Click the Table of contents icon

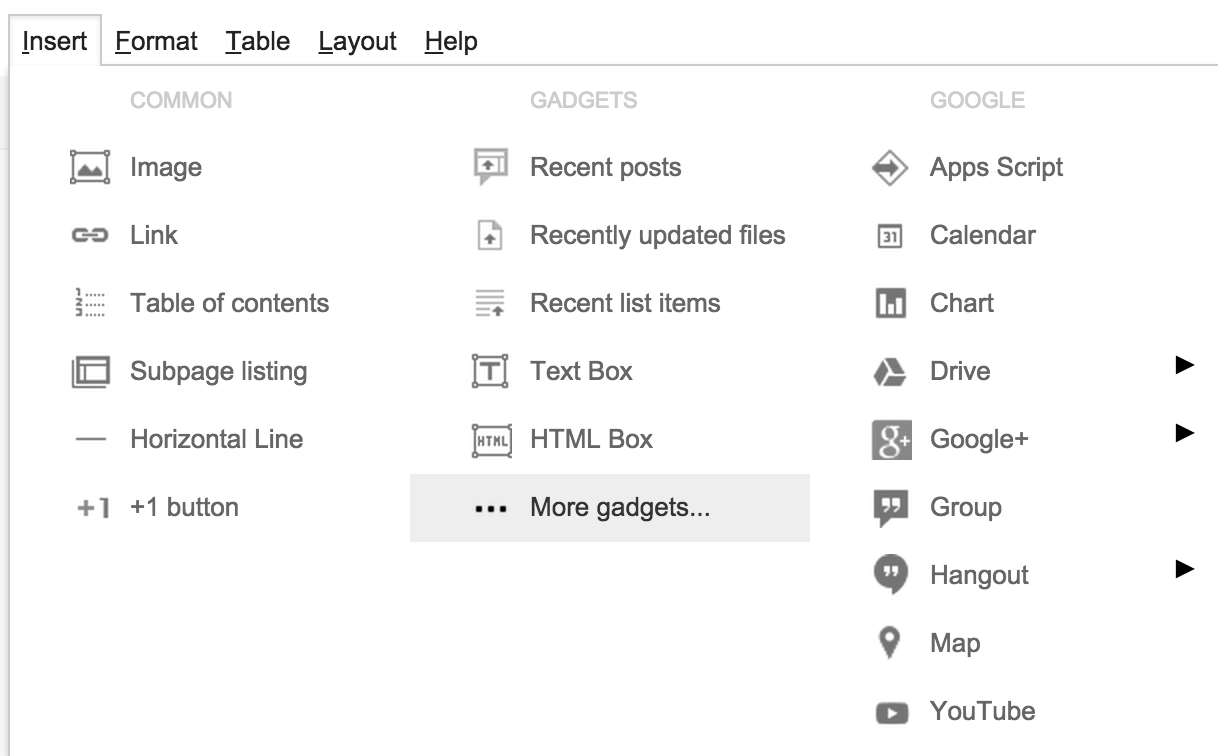(x=90, y=303)
